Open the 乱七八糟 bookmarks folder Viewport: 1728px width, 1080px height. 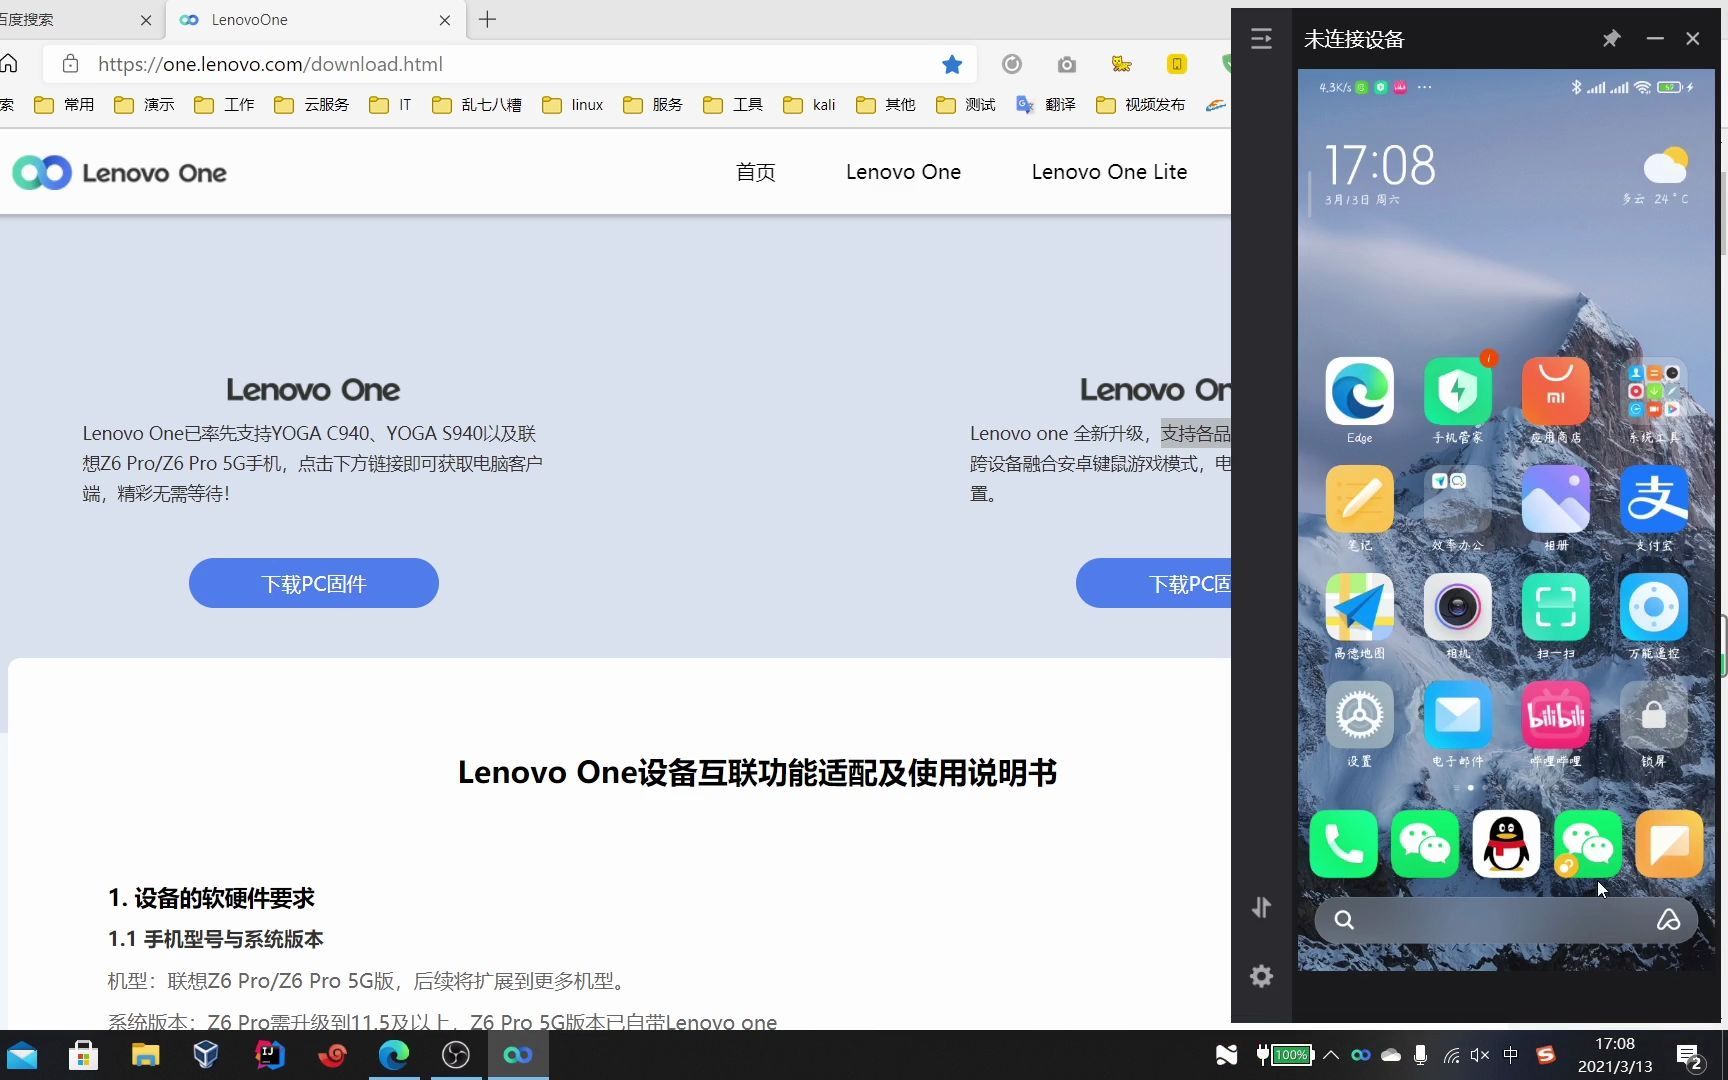pyautogui.click(x=476, y=105)
